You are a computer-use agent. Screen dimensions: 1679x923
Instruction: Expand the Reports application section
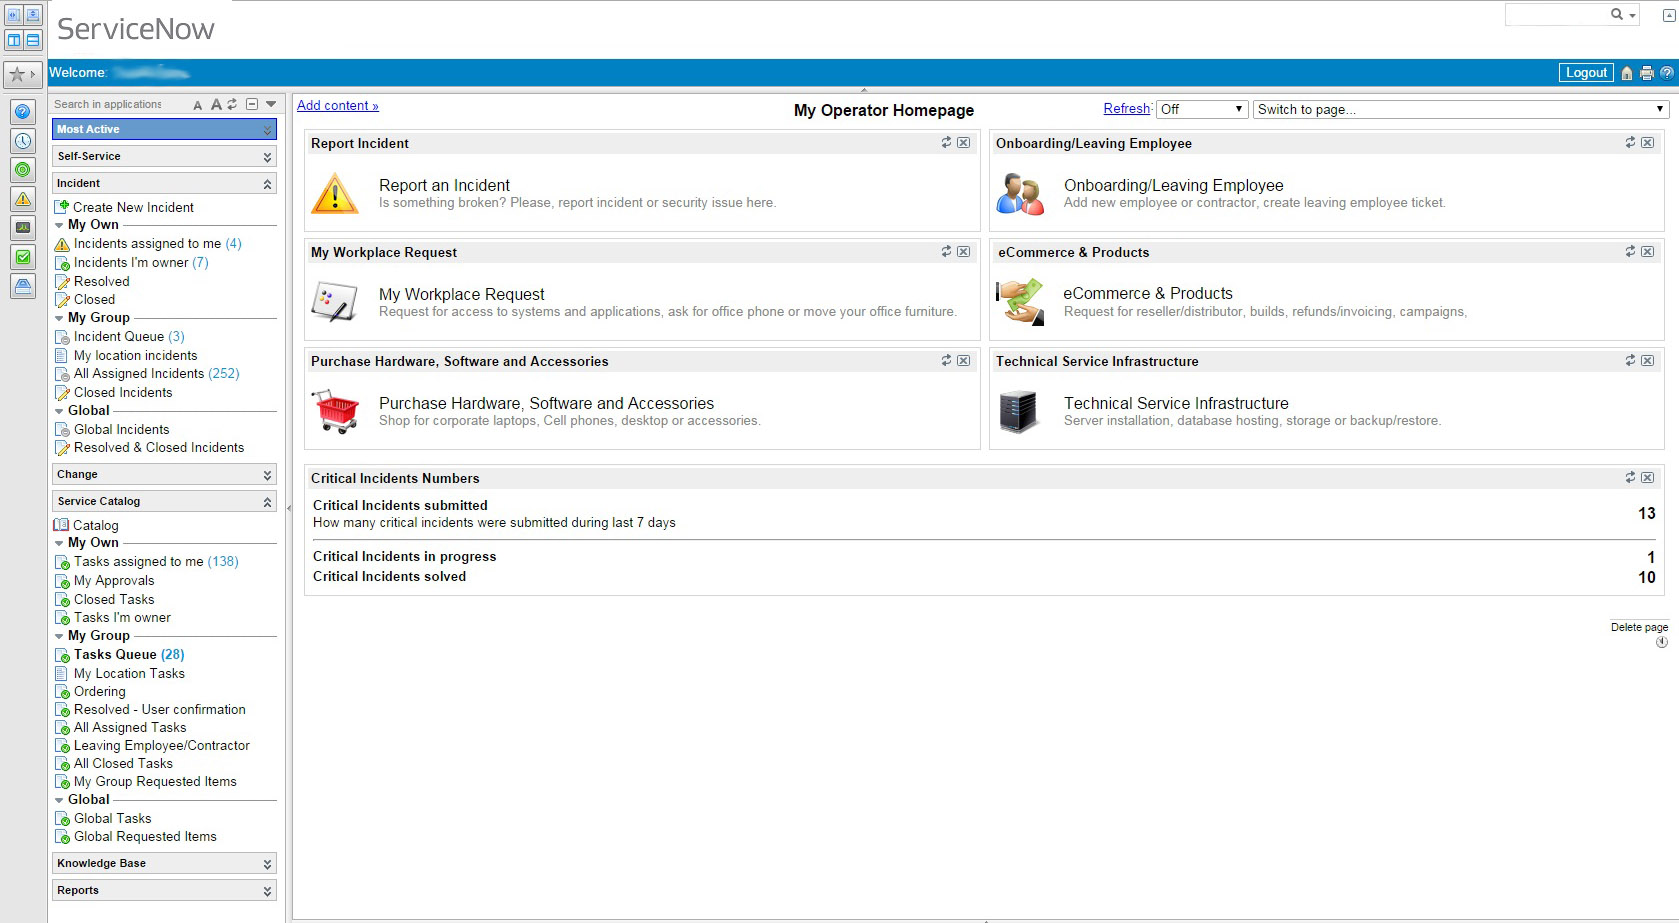point(164,890)
